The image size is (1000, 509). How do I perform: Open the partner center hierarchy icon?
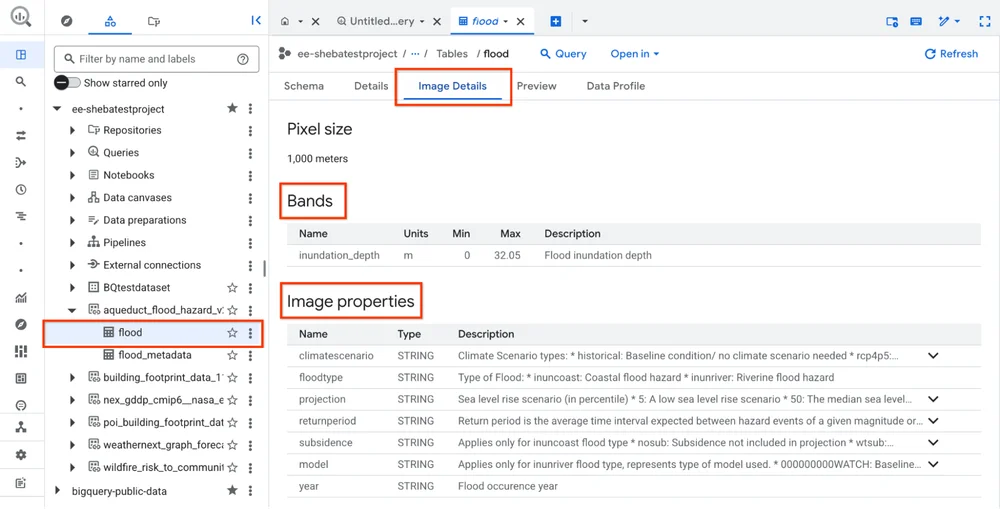pos(21,427)
